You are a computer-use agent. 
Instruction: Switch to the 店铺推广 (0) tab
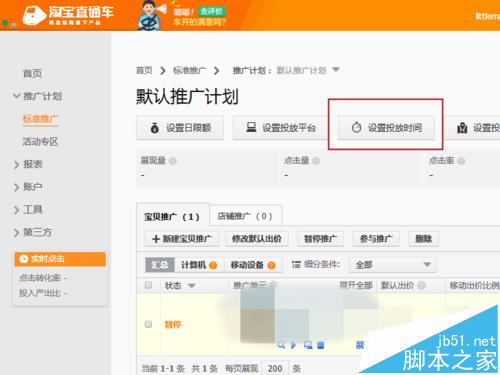(246, 216)
